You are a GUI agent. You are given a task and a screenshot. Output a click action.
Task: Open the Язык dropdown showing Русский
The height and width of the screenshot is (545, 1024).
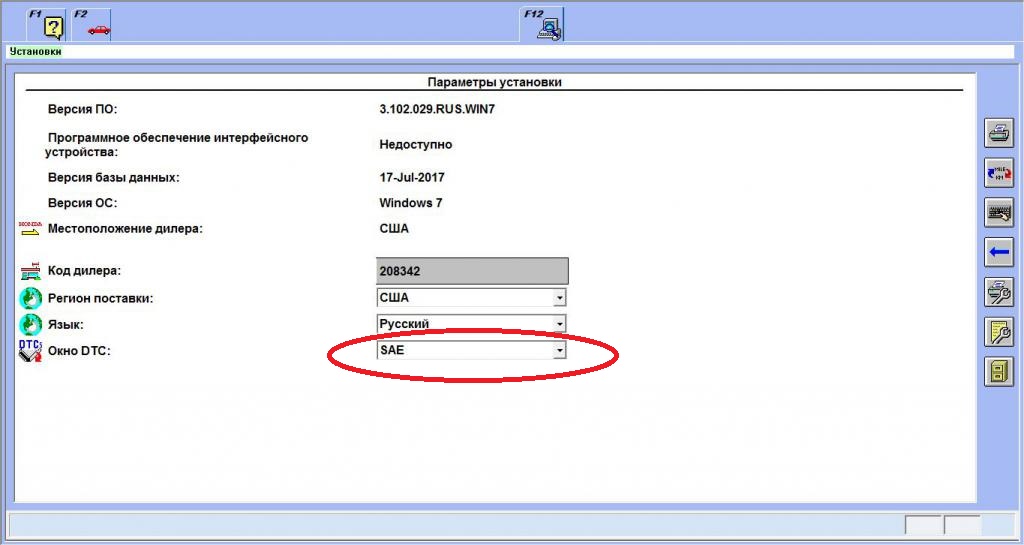click(471, 324)
